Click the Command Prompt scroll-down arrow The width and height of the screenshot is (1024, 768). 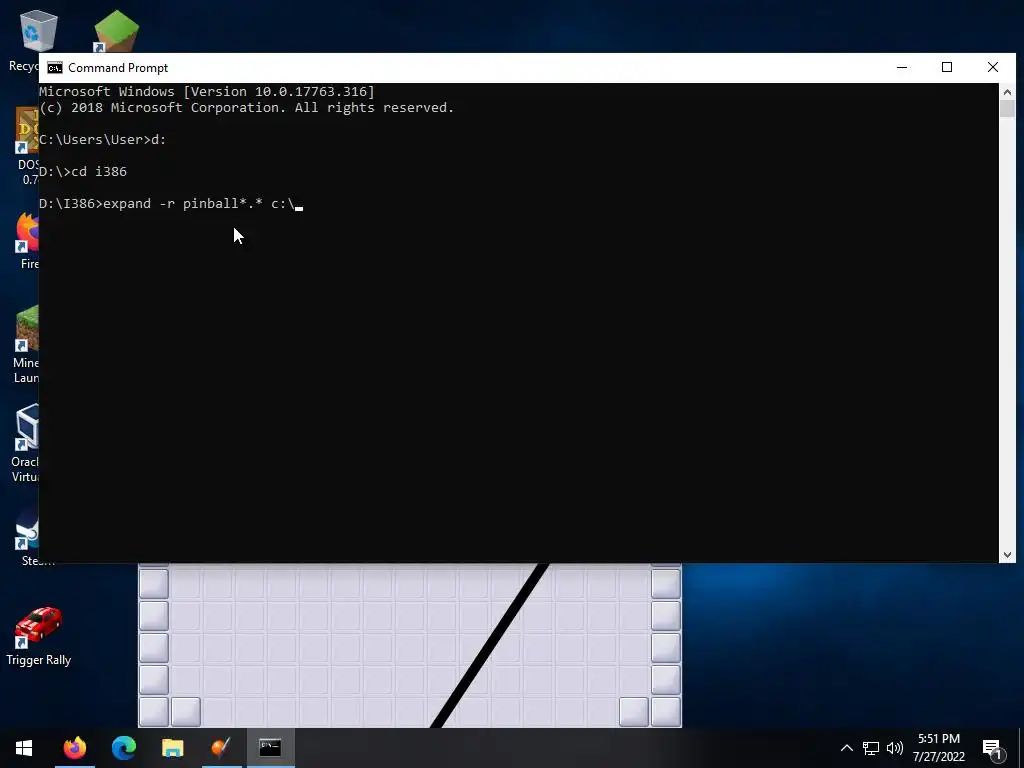tap(1007, 554)
